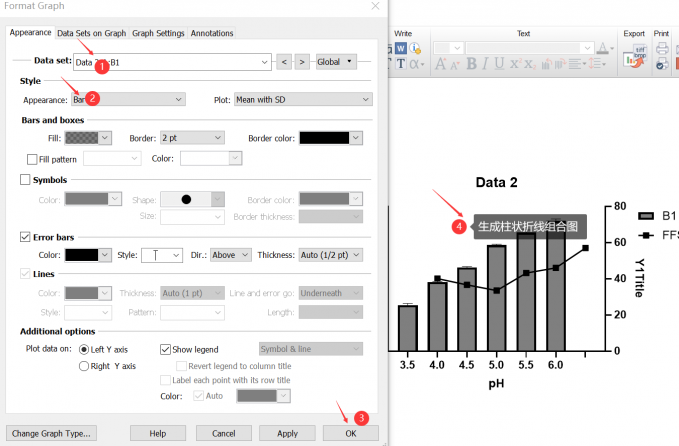This screenshot has width=679, height=446.
Task: Open the info note icon in Write group
Action: [415, 48]
